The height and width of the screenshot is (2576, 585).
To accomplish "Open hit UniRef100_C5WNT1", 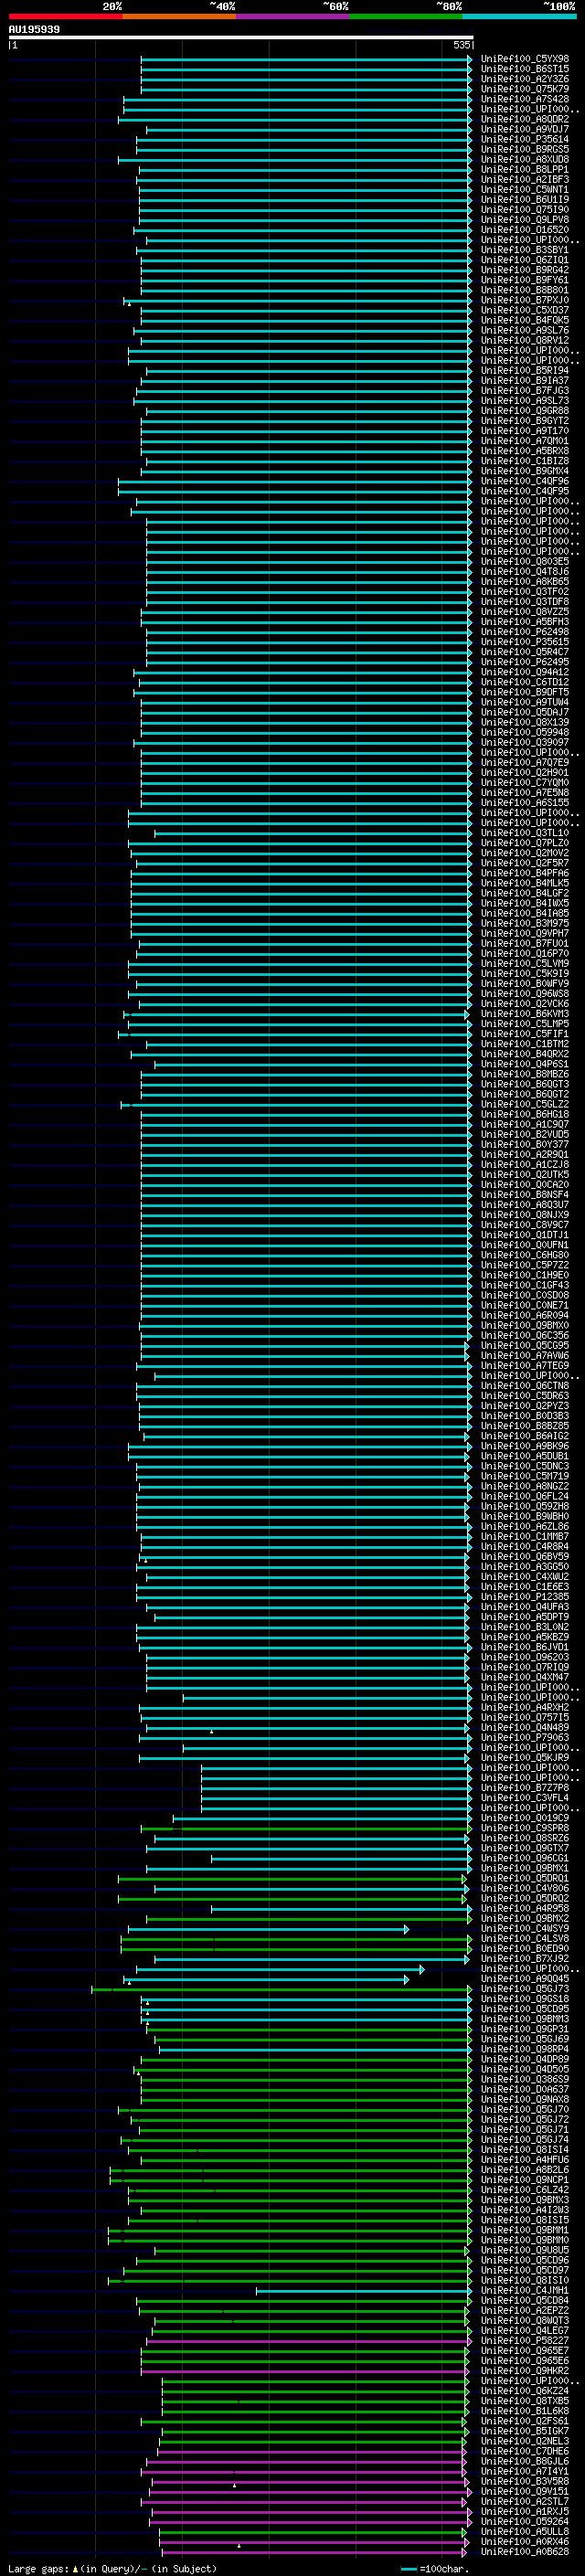I will point(525,190).
